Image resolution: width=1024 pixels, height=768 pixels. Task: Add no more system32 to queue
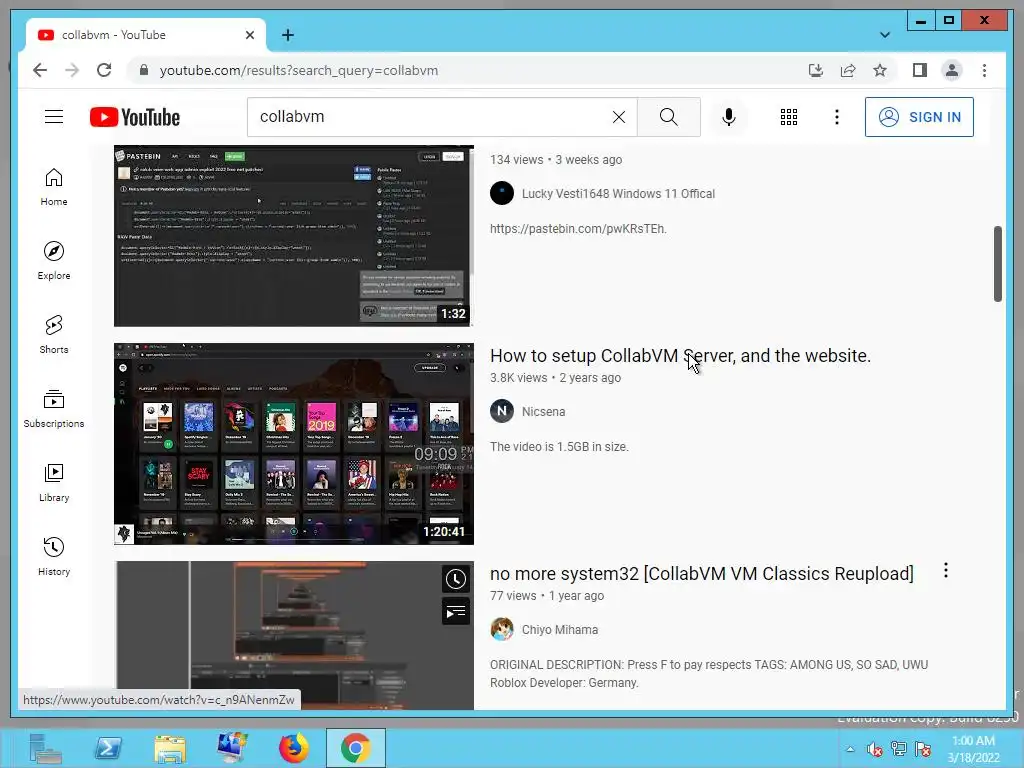click(456, 612)
